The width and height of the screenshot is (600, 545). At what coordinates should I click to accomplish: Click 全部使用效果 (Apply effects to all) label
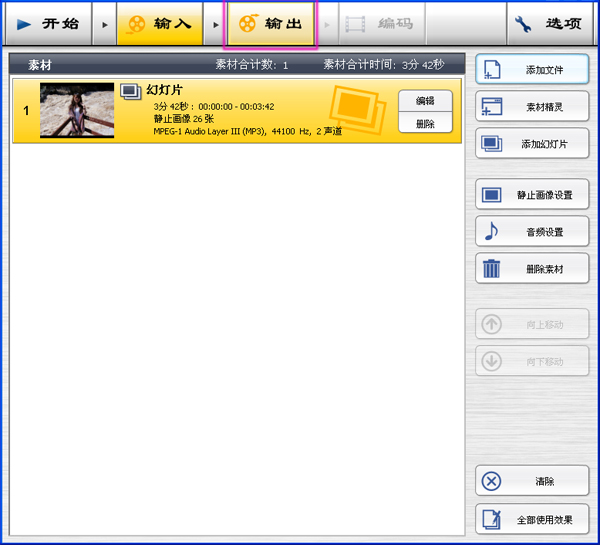[545, 520]
